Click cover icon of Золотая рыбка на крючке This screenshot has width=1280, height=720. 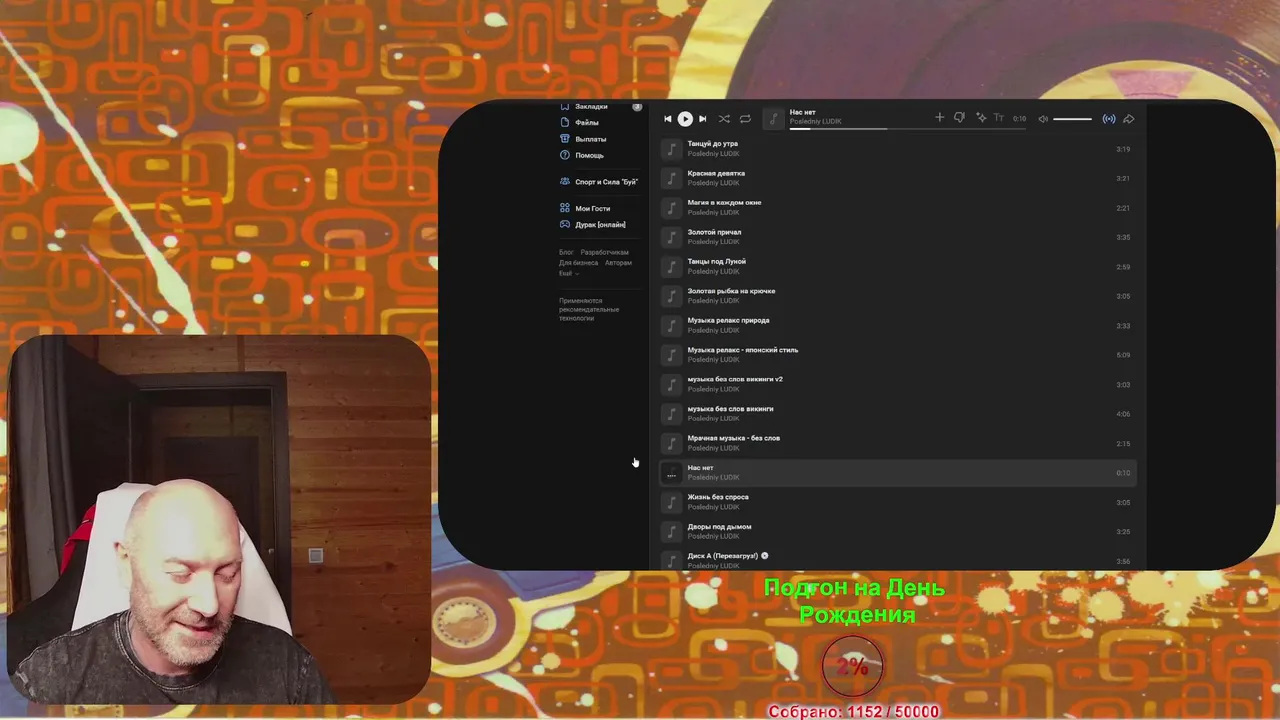[672, 296]
